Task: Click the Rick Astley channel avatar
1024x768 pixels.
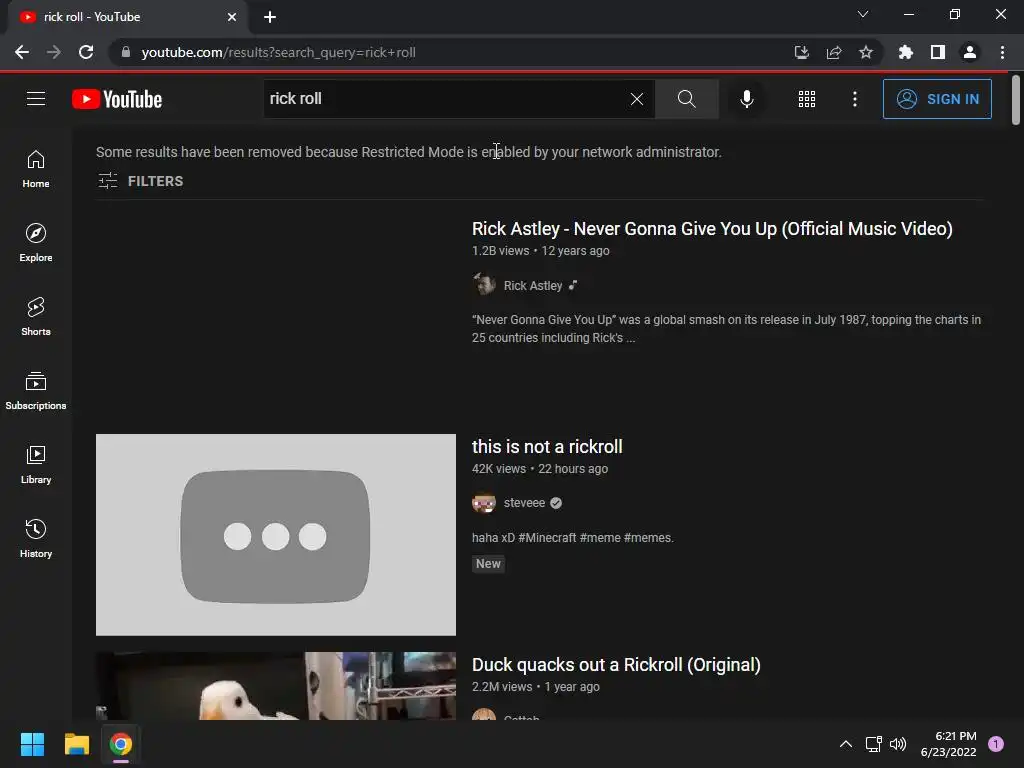Action: [484, 285]
